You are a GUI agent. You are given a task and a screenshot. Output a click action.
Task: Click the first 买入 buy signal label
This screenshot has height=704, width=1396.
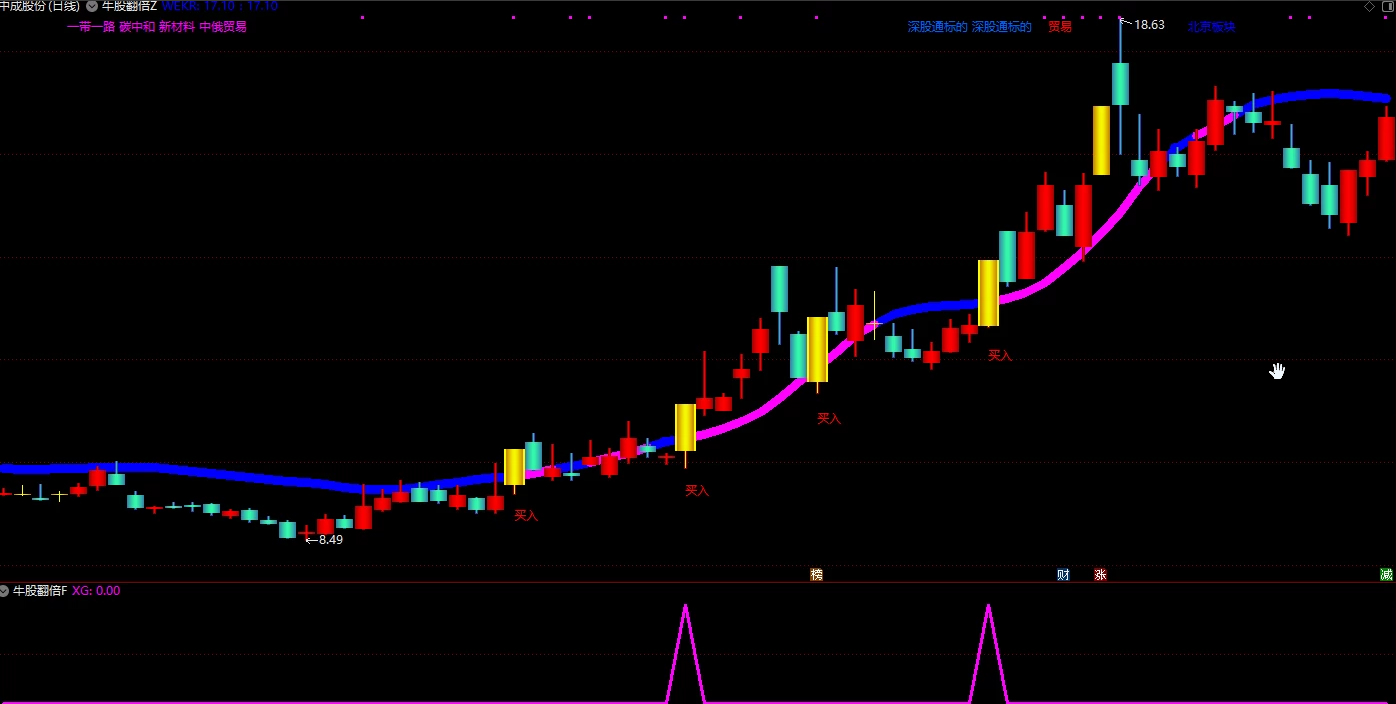click(526, 516)
